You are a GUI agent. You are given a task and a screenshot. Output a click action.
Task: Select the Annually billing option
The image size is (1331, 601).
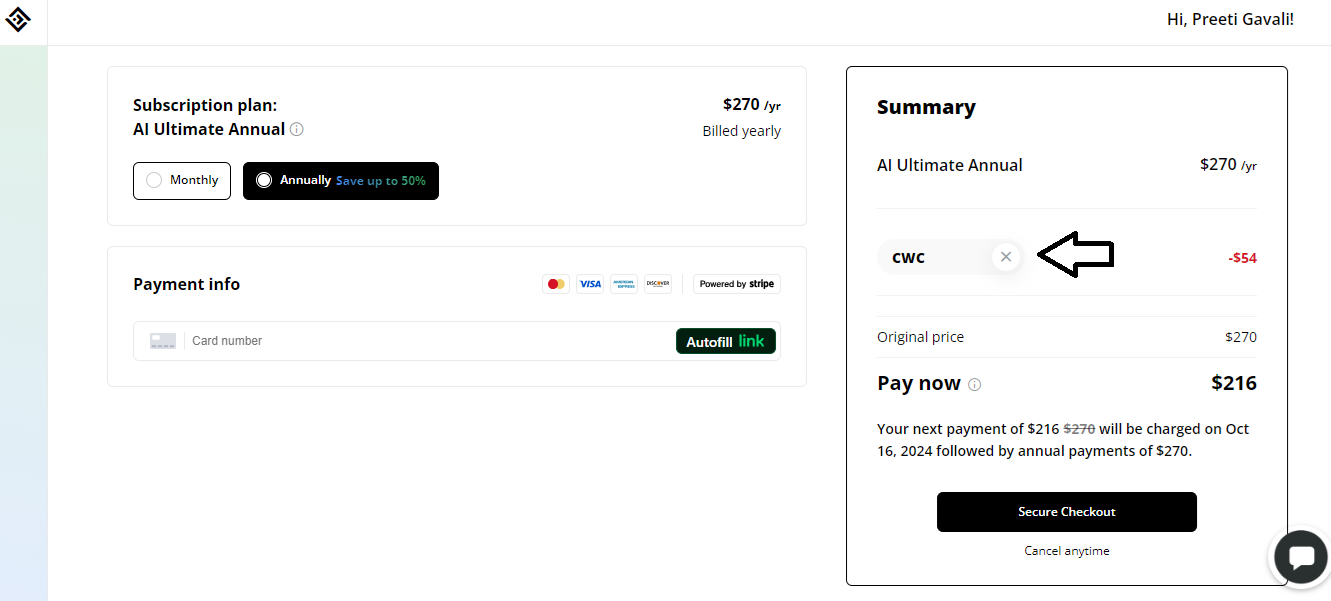pos(341,181)
